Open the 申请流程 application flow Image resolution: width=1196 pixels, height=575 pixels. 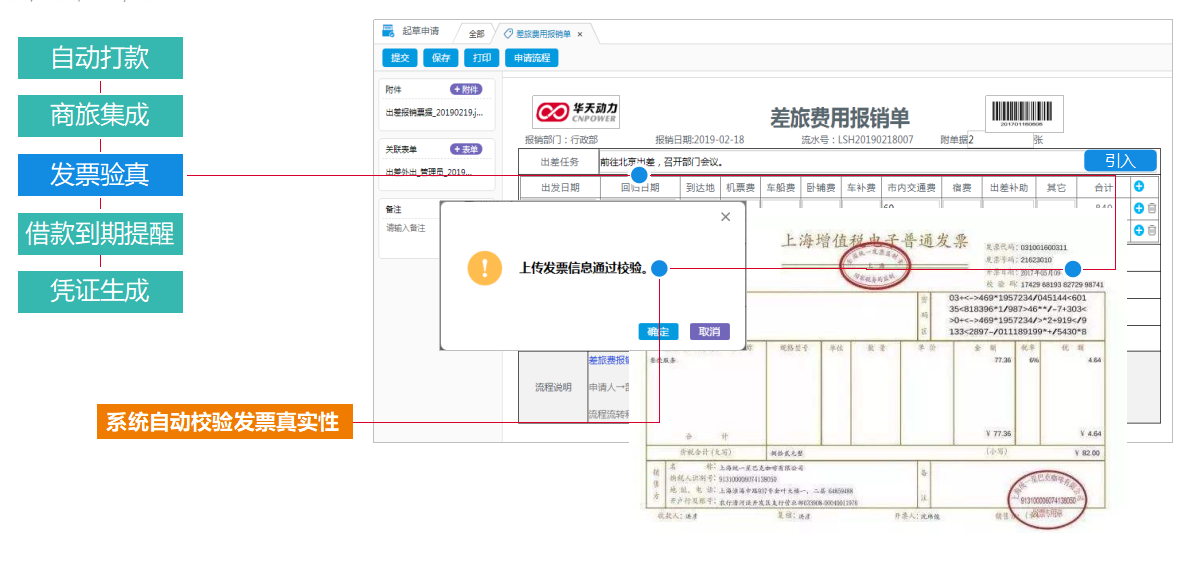click(x=531, y=58)
